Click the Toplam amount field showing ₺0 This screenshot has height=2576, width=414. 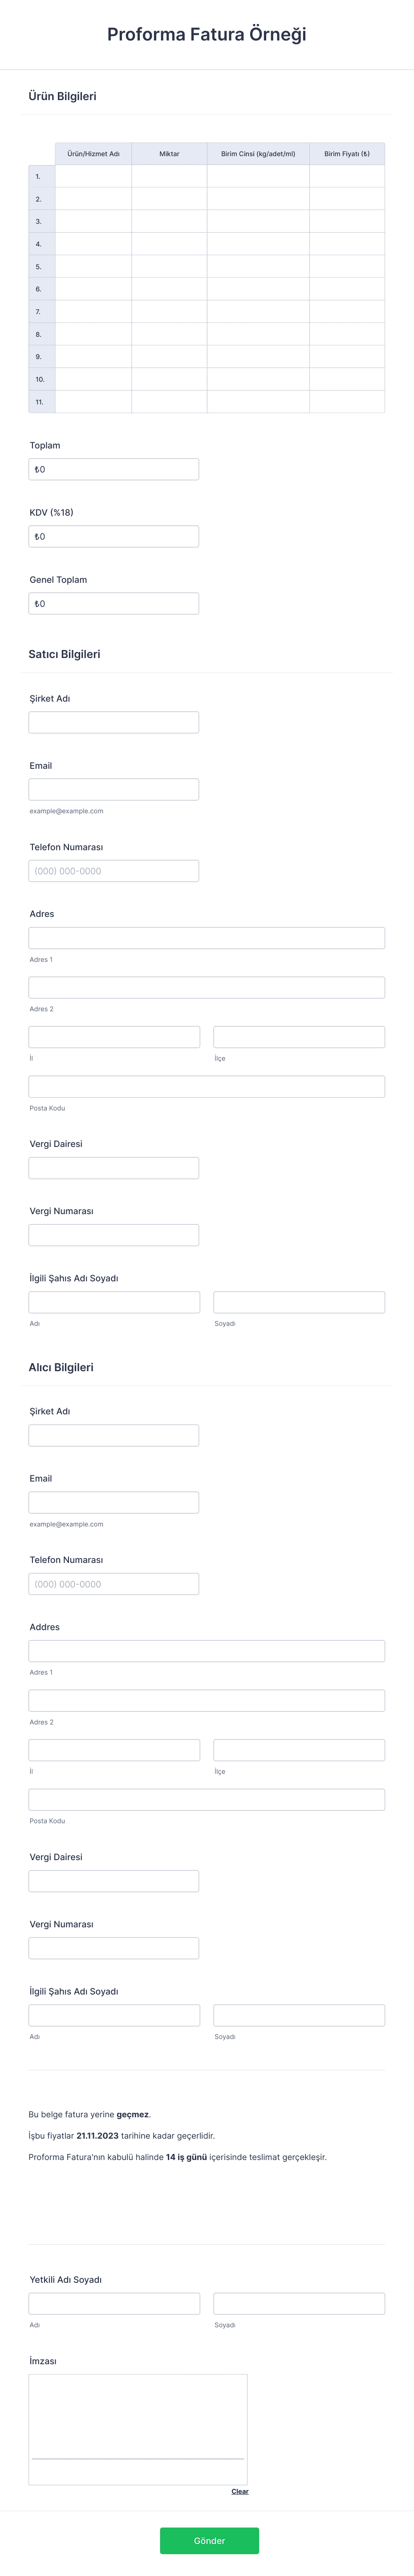[x=113, y=468]
